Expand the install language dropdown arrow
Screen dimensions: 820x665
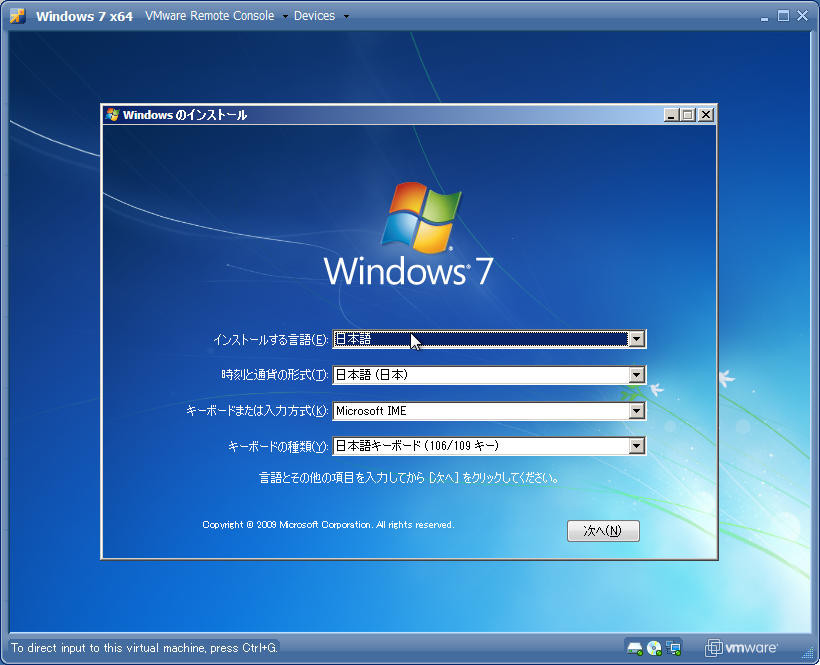(636, 339)
